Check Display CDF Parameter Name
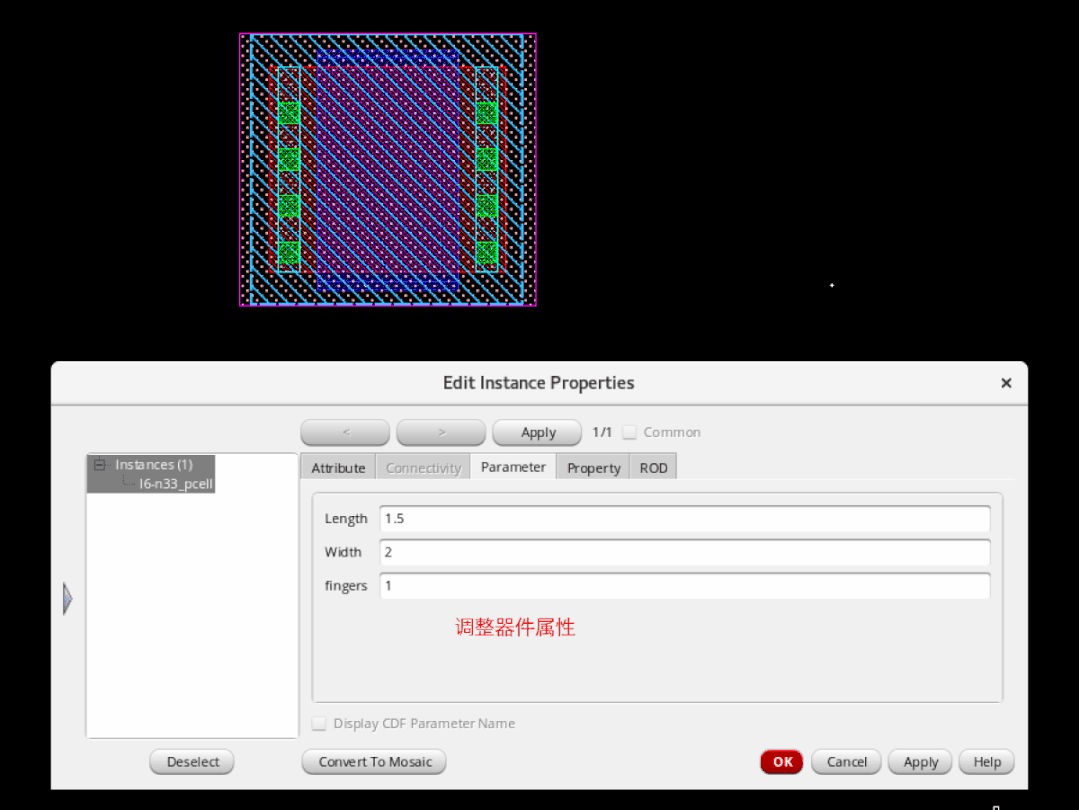 click(318, 723)
